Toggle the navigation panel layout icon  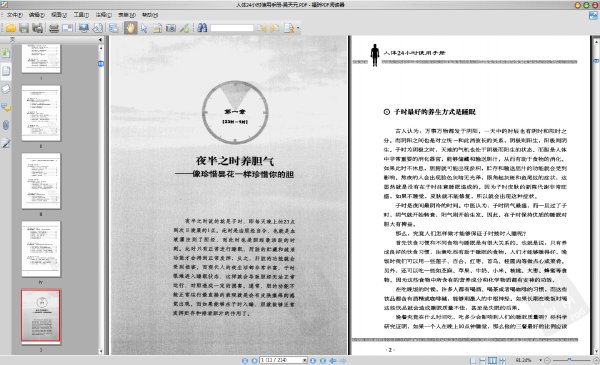point(113,28)
